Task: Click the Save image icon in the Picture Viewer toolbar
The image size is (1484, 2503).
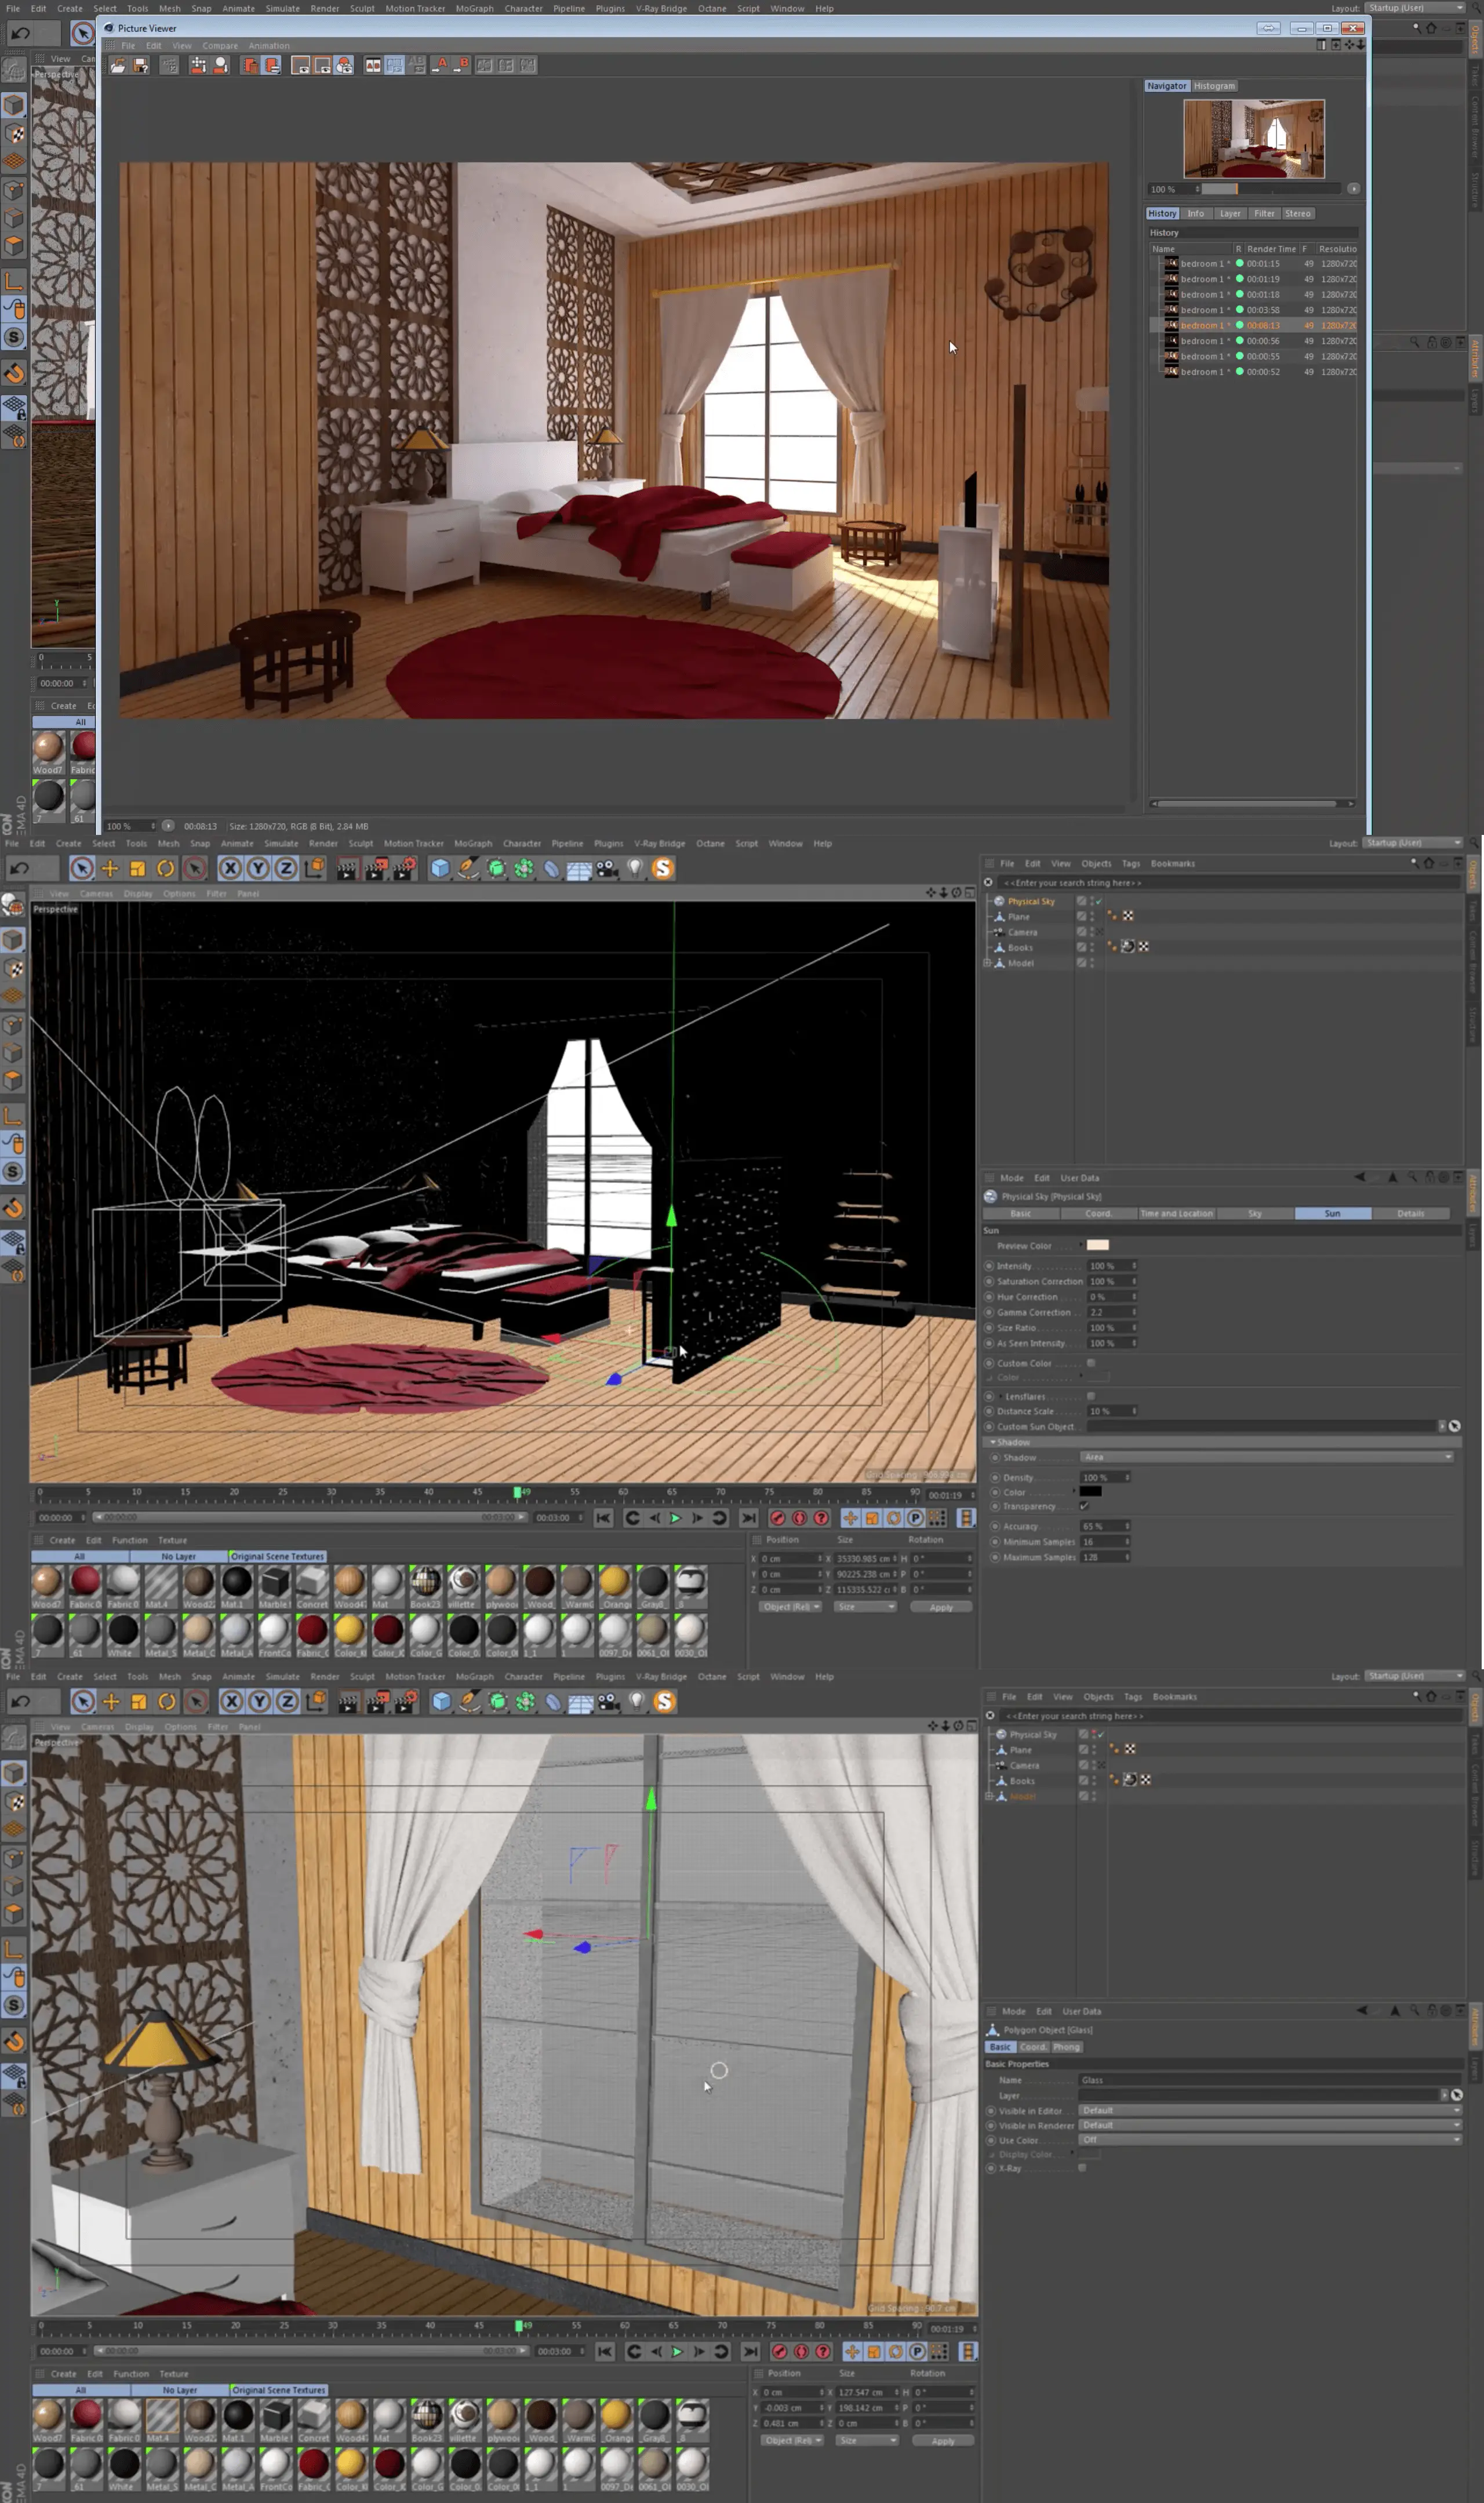Action: (140, 65)
